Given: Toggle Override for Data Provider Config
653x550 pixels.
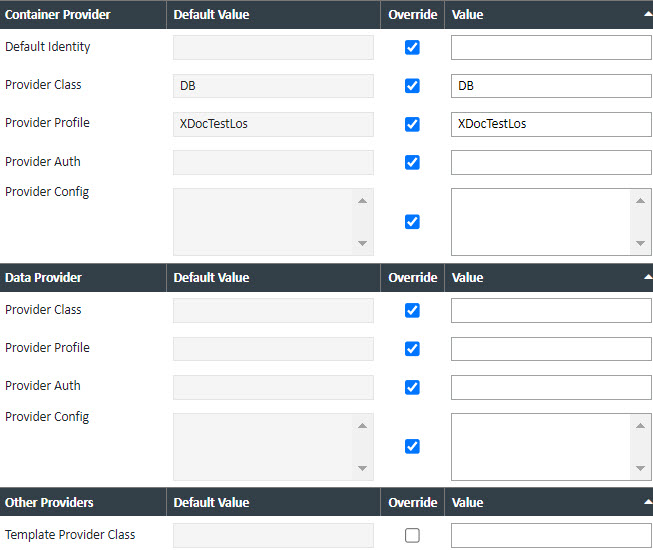Looking at the screenshot, I should (x=412, y=446).
